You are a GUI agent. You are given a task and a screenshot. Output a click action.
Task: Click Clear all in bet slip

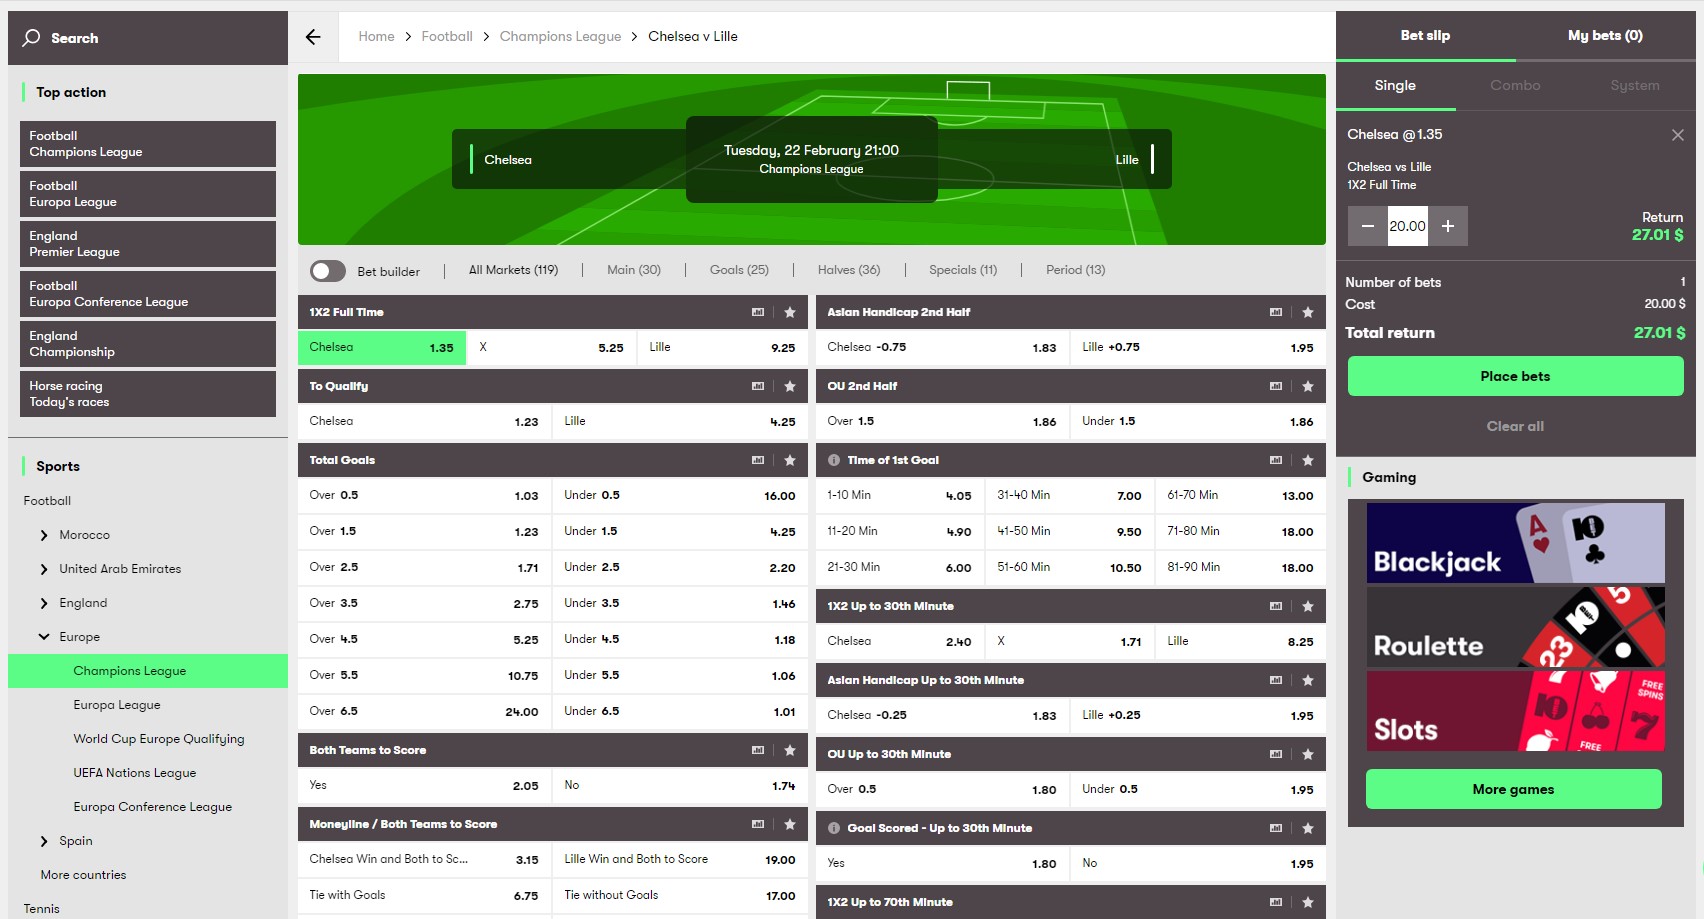click(x=1515, y=426)
